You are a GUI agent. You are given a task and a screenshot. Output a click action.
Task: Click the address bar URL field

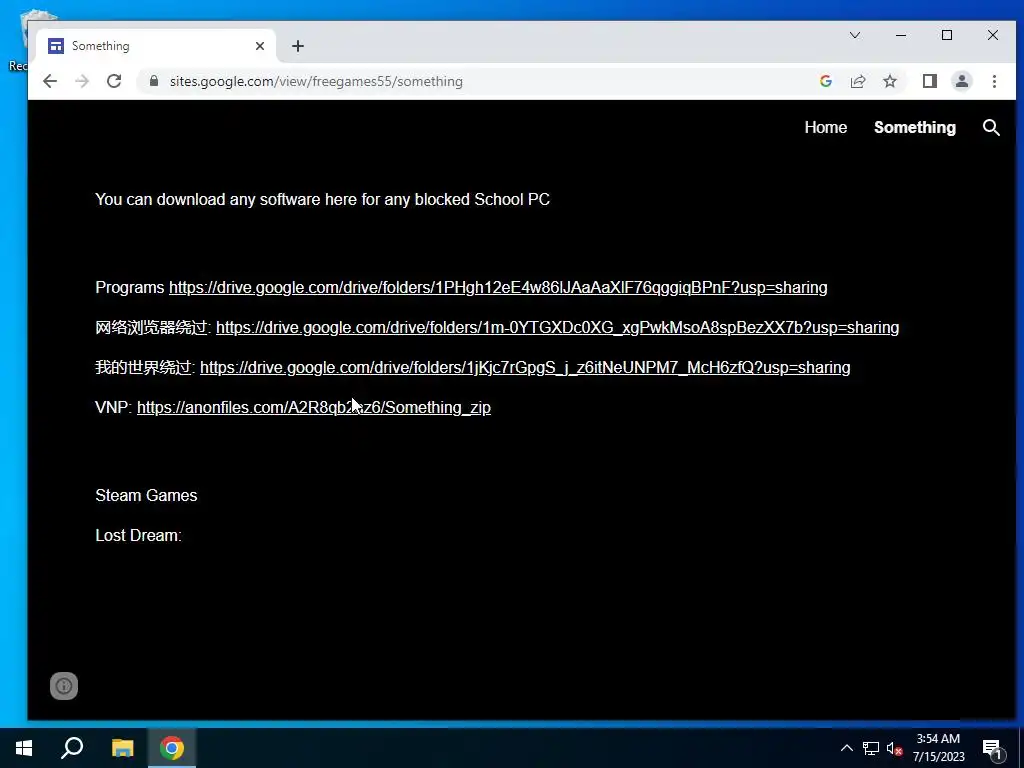tap(480, 81)
